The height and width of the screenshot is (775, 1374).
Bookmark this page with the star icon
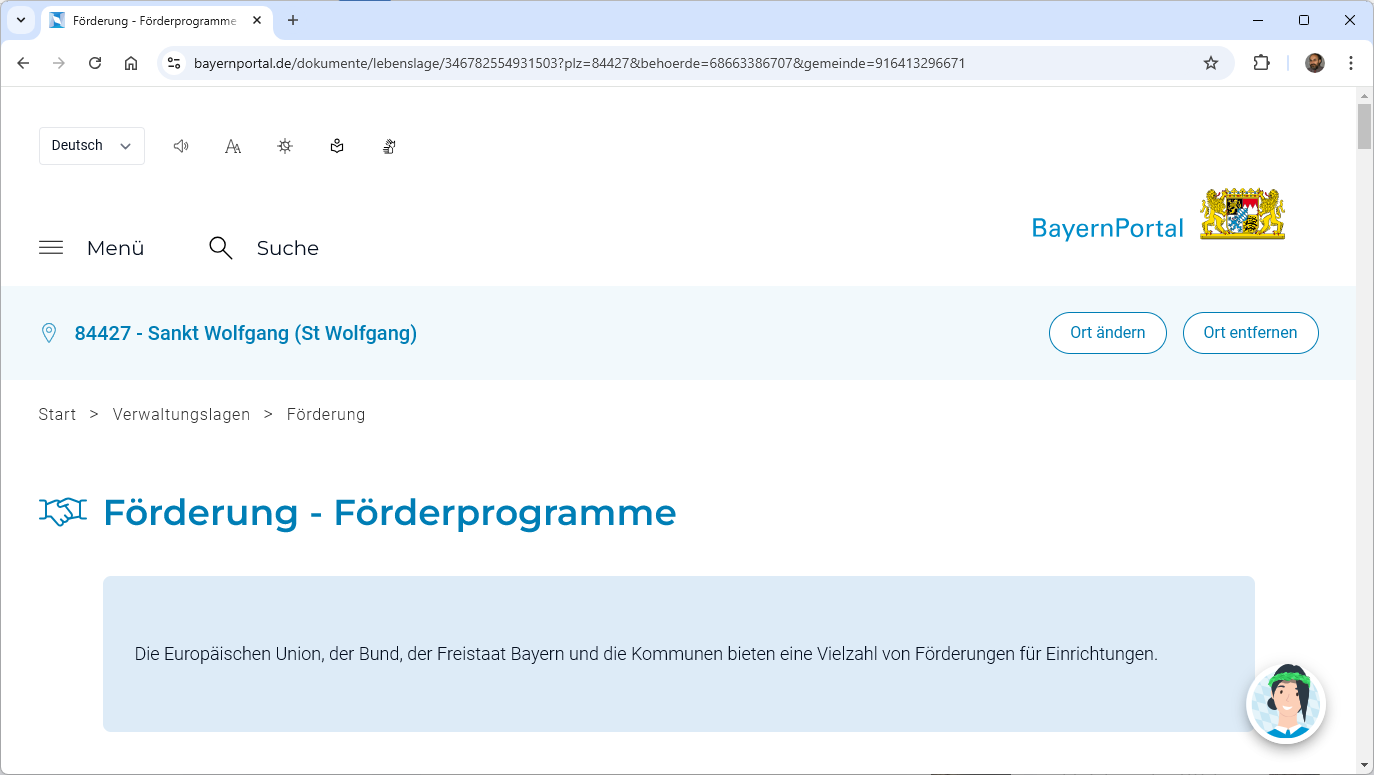(1211, 63)
